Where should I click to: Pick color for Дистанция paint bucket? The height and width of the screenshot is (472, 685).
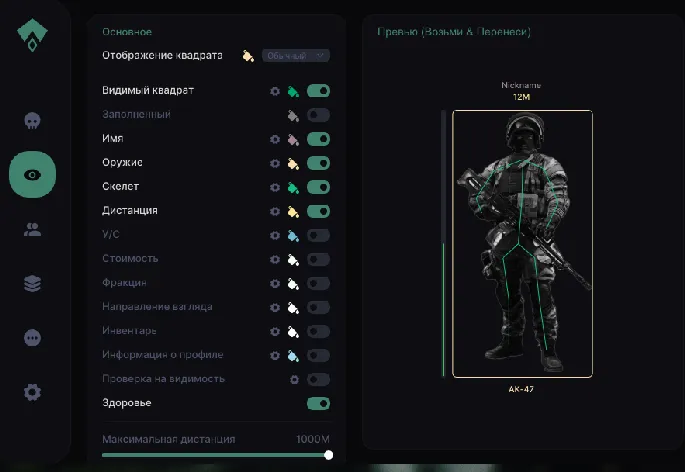294,211
